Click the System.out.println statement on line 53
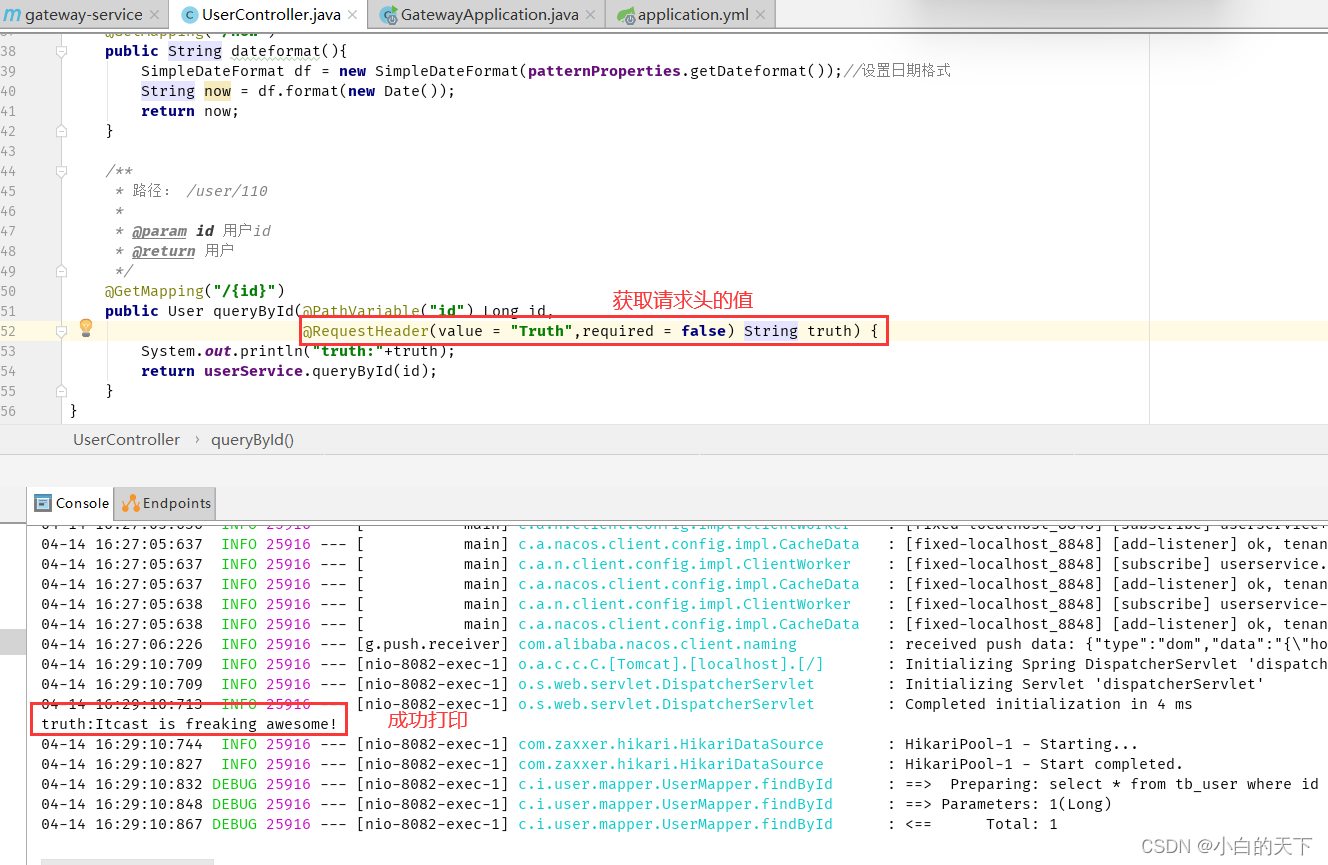The image size is (1328, 865). click(298, 351)
